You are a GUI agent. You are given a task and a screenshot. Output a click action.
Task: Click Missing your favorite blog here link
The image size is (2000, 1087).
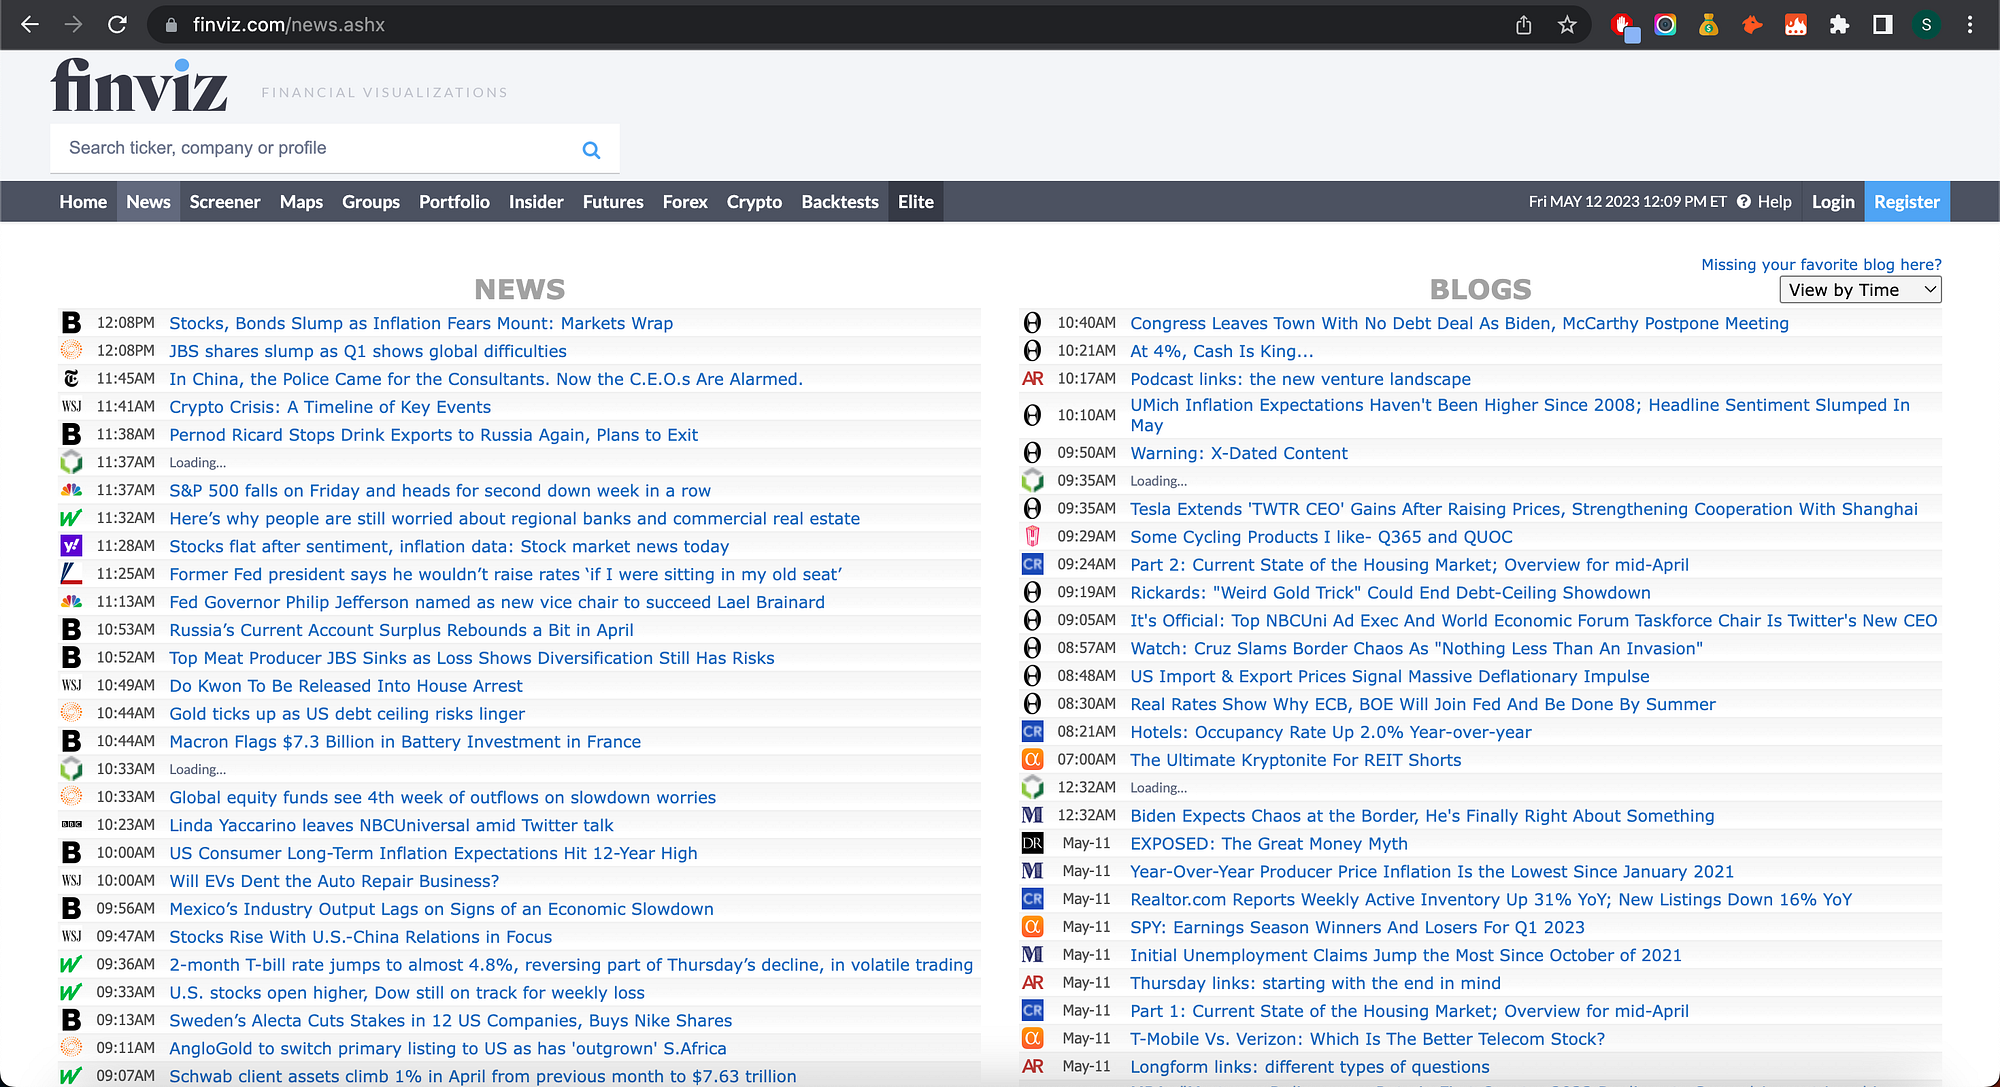[1821, 265]
